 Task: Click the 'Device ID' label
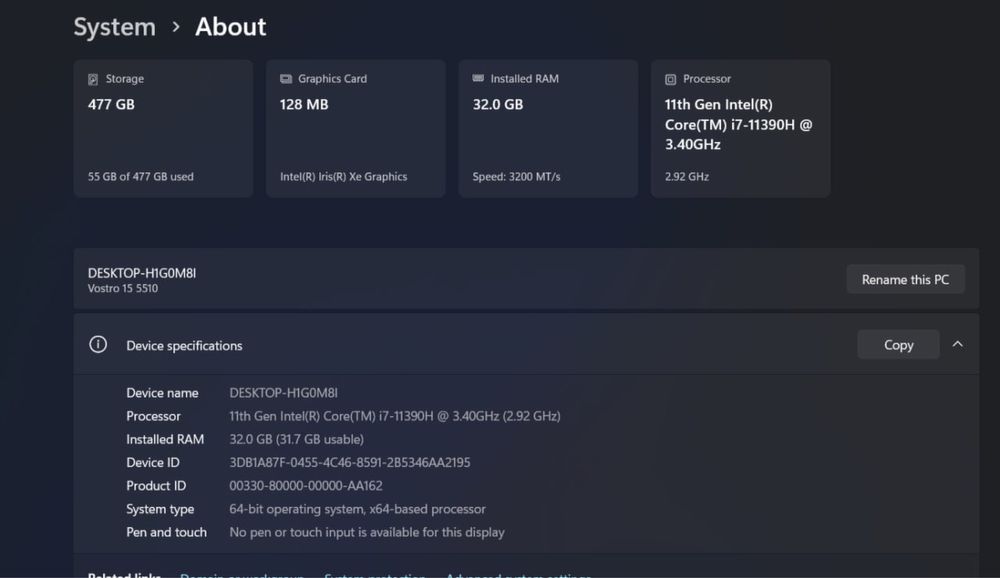[152, 463]
